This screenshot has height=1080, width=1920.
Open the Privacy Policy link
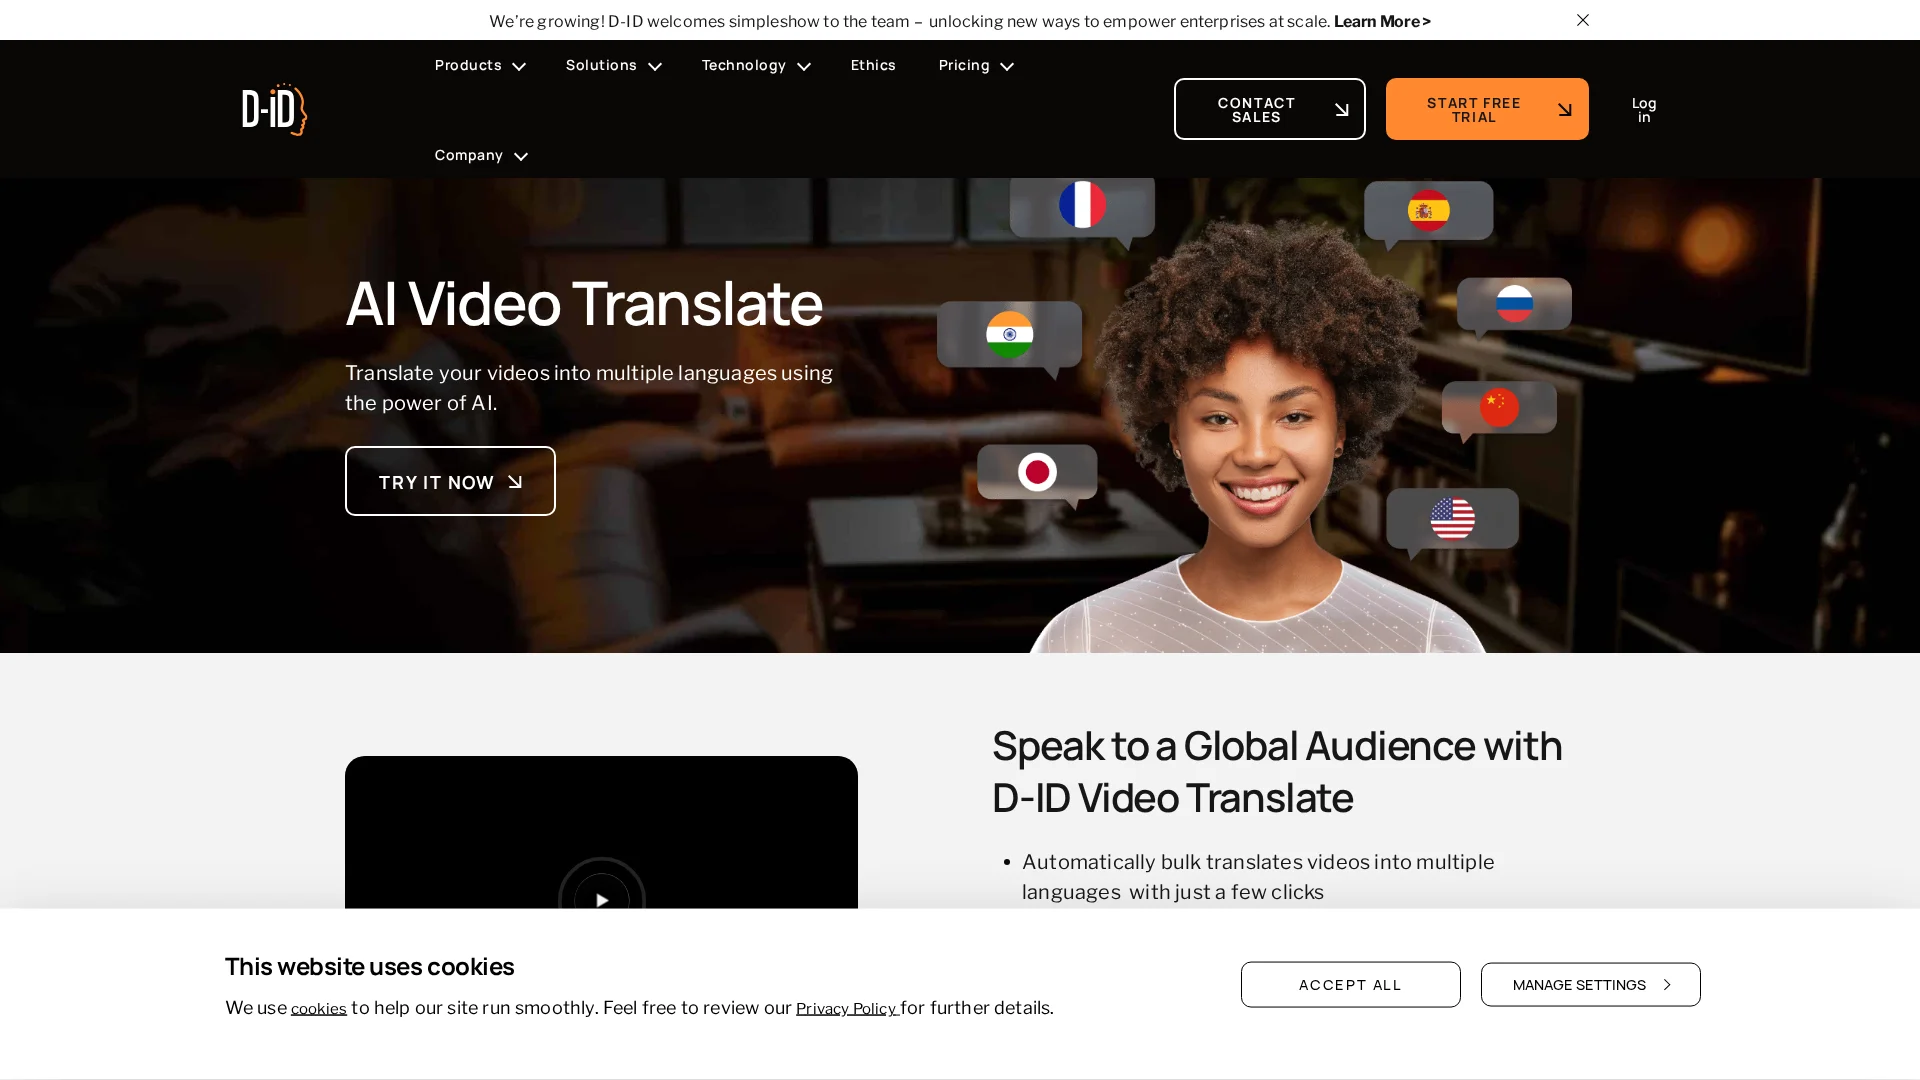(x=846, y=1009)
